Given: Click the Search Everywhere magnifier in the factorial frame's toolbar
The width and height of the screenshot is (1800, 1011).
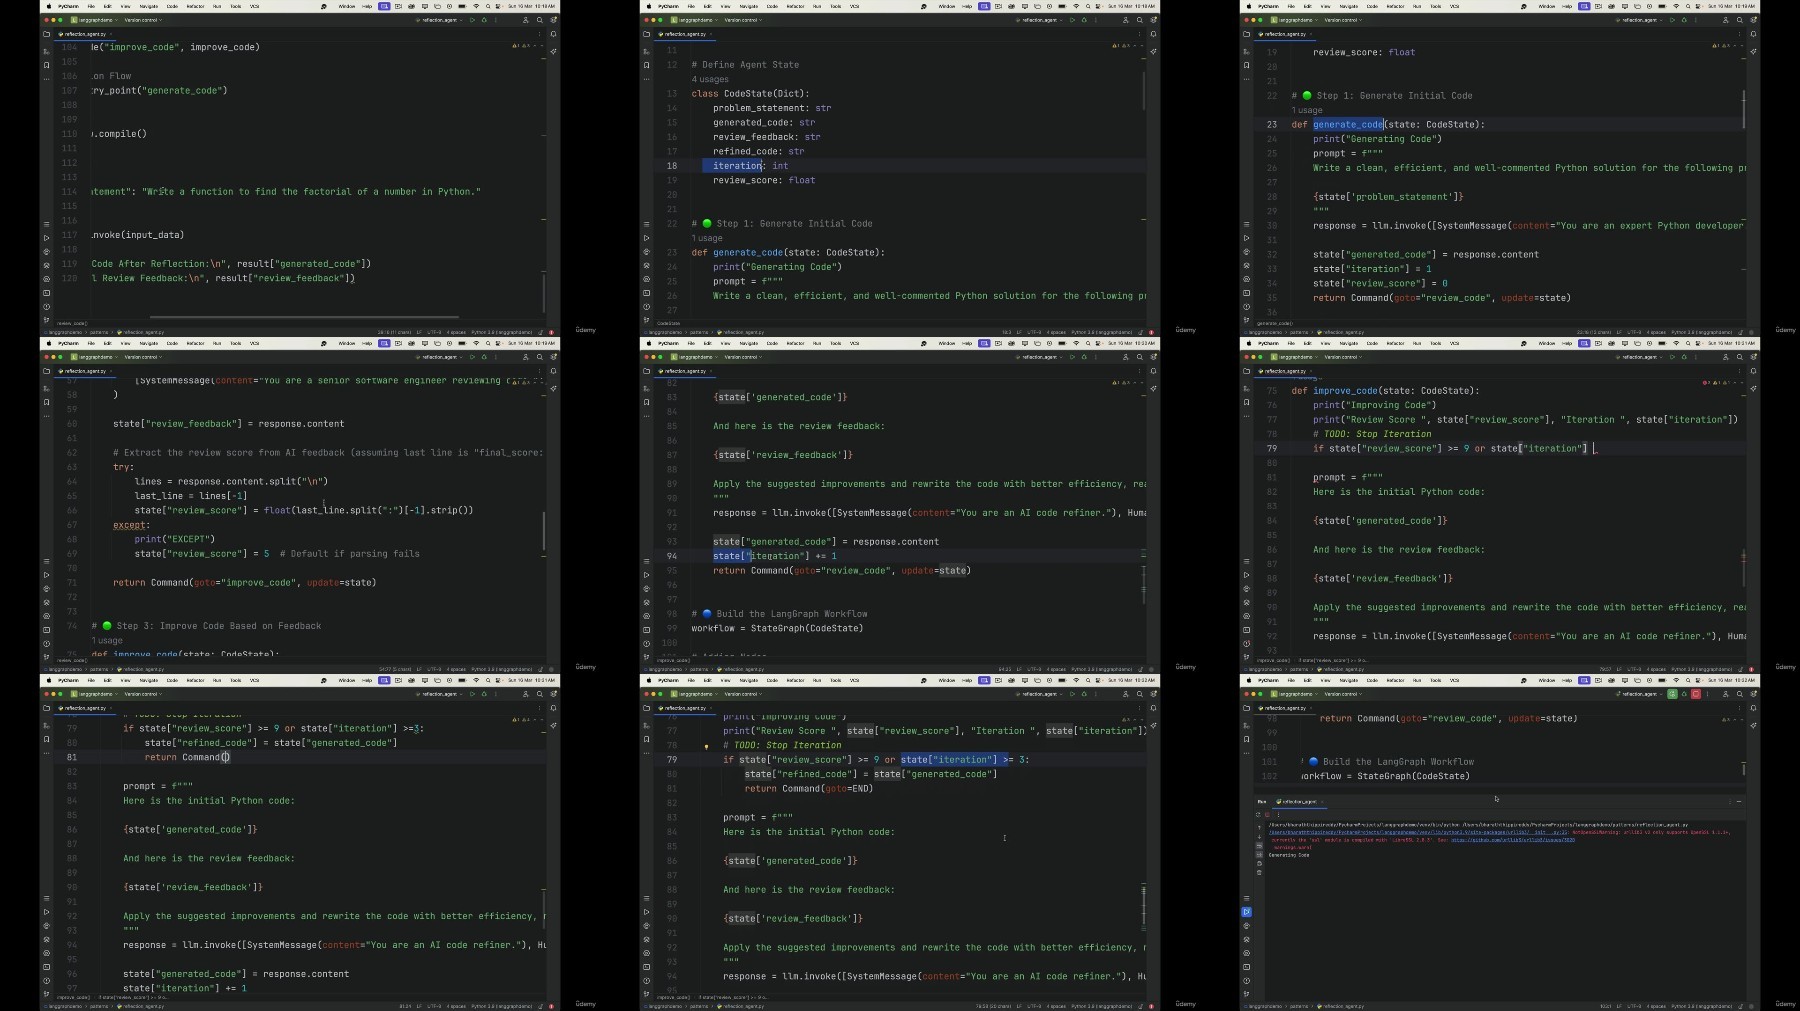Looking at the screenshot, I should coord(540,20).
